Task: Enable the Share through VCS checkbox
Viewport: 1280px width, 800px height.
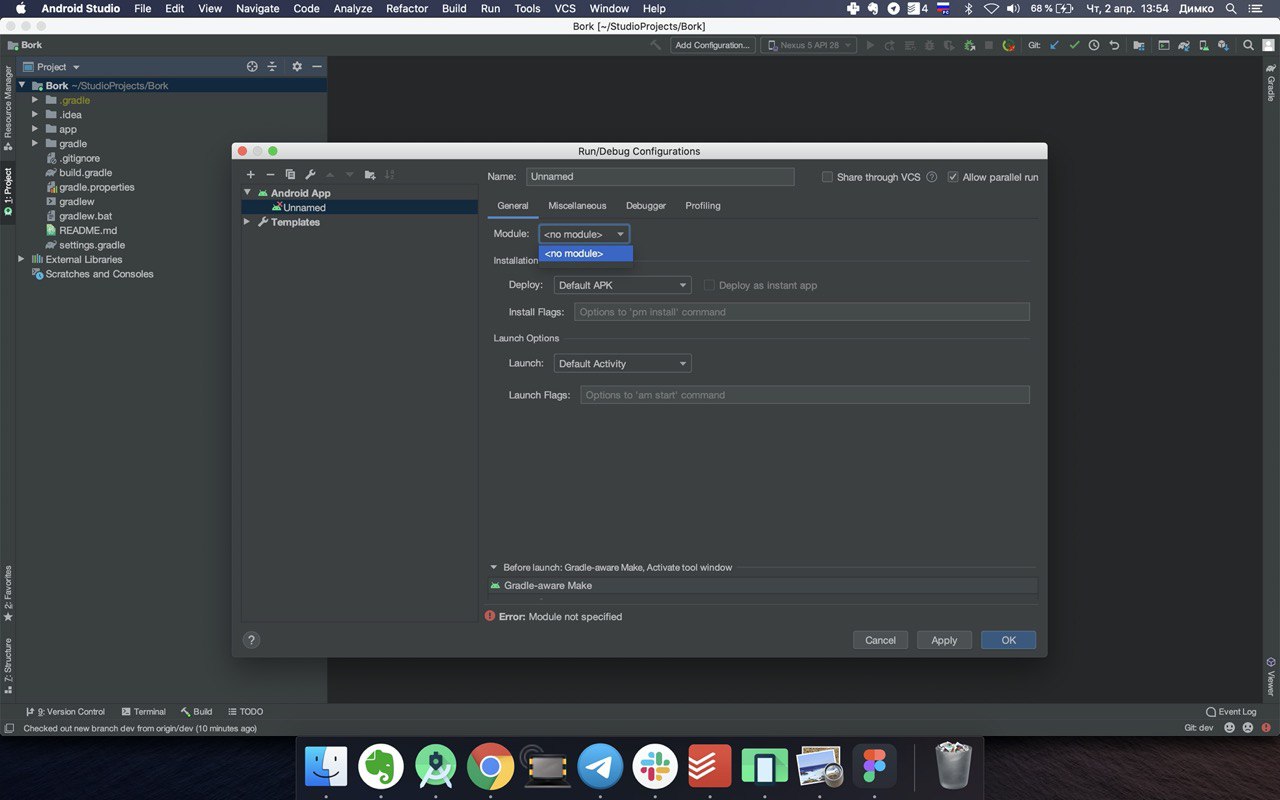Action: point(827,177)
